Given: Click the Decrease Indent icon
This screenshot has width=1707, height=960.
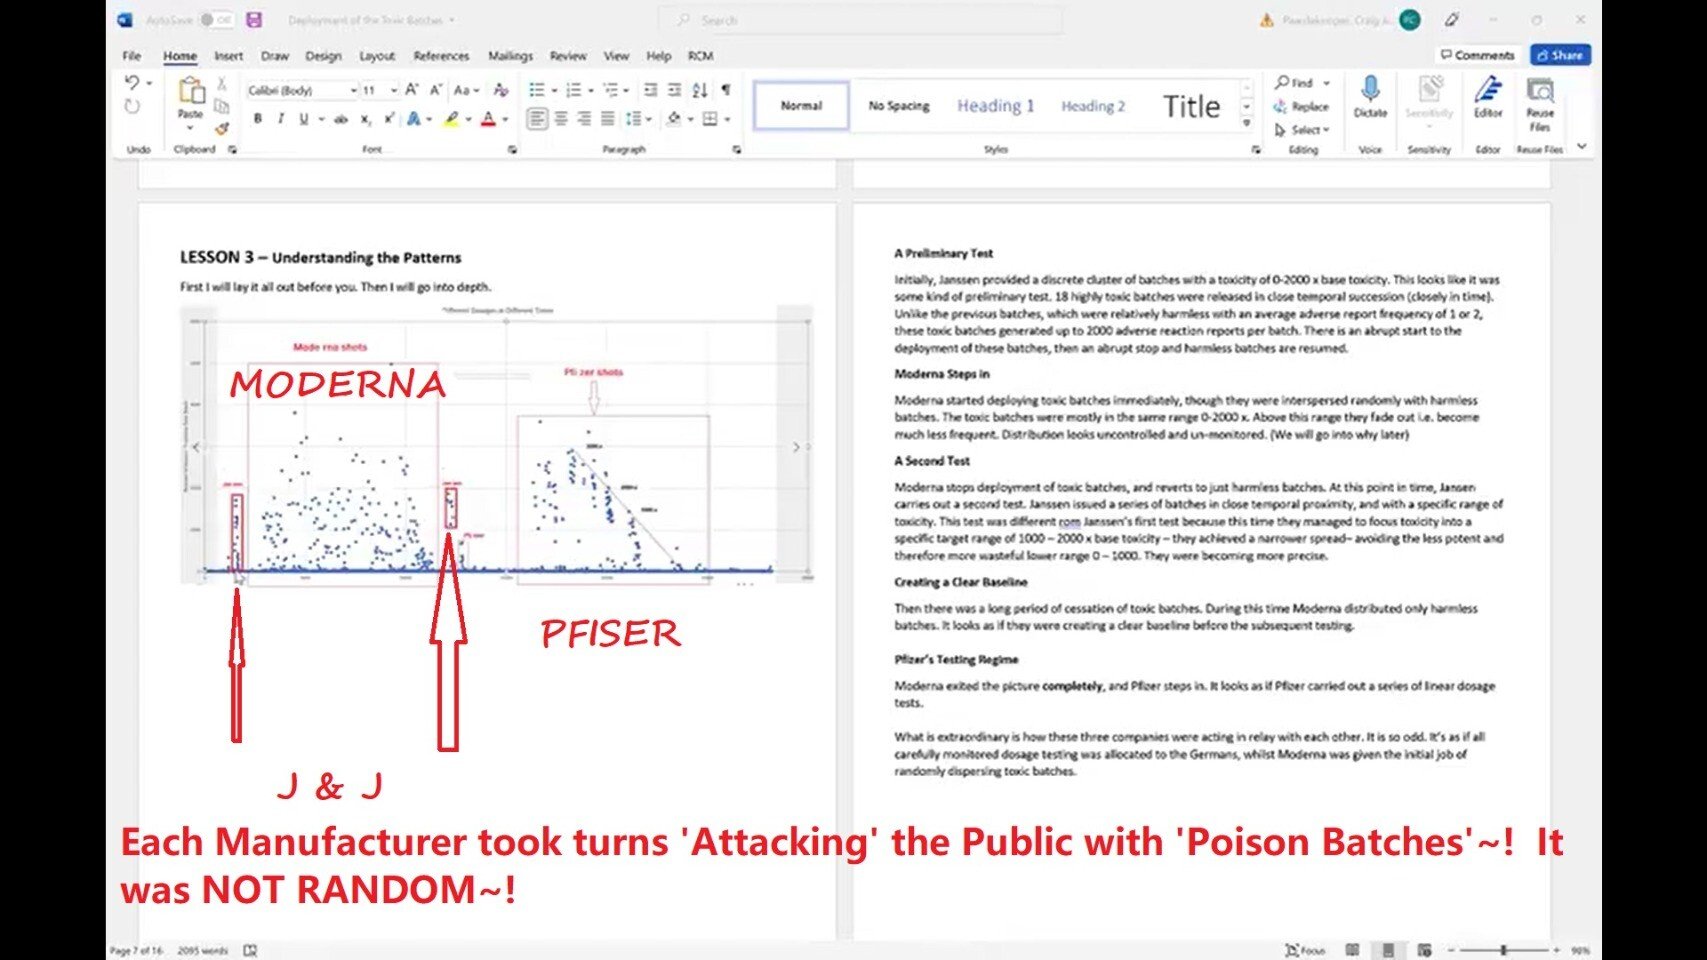Looking at the screenshot, I should pyautogui.click(x=651, y=90).
